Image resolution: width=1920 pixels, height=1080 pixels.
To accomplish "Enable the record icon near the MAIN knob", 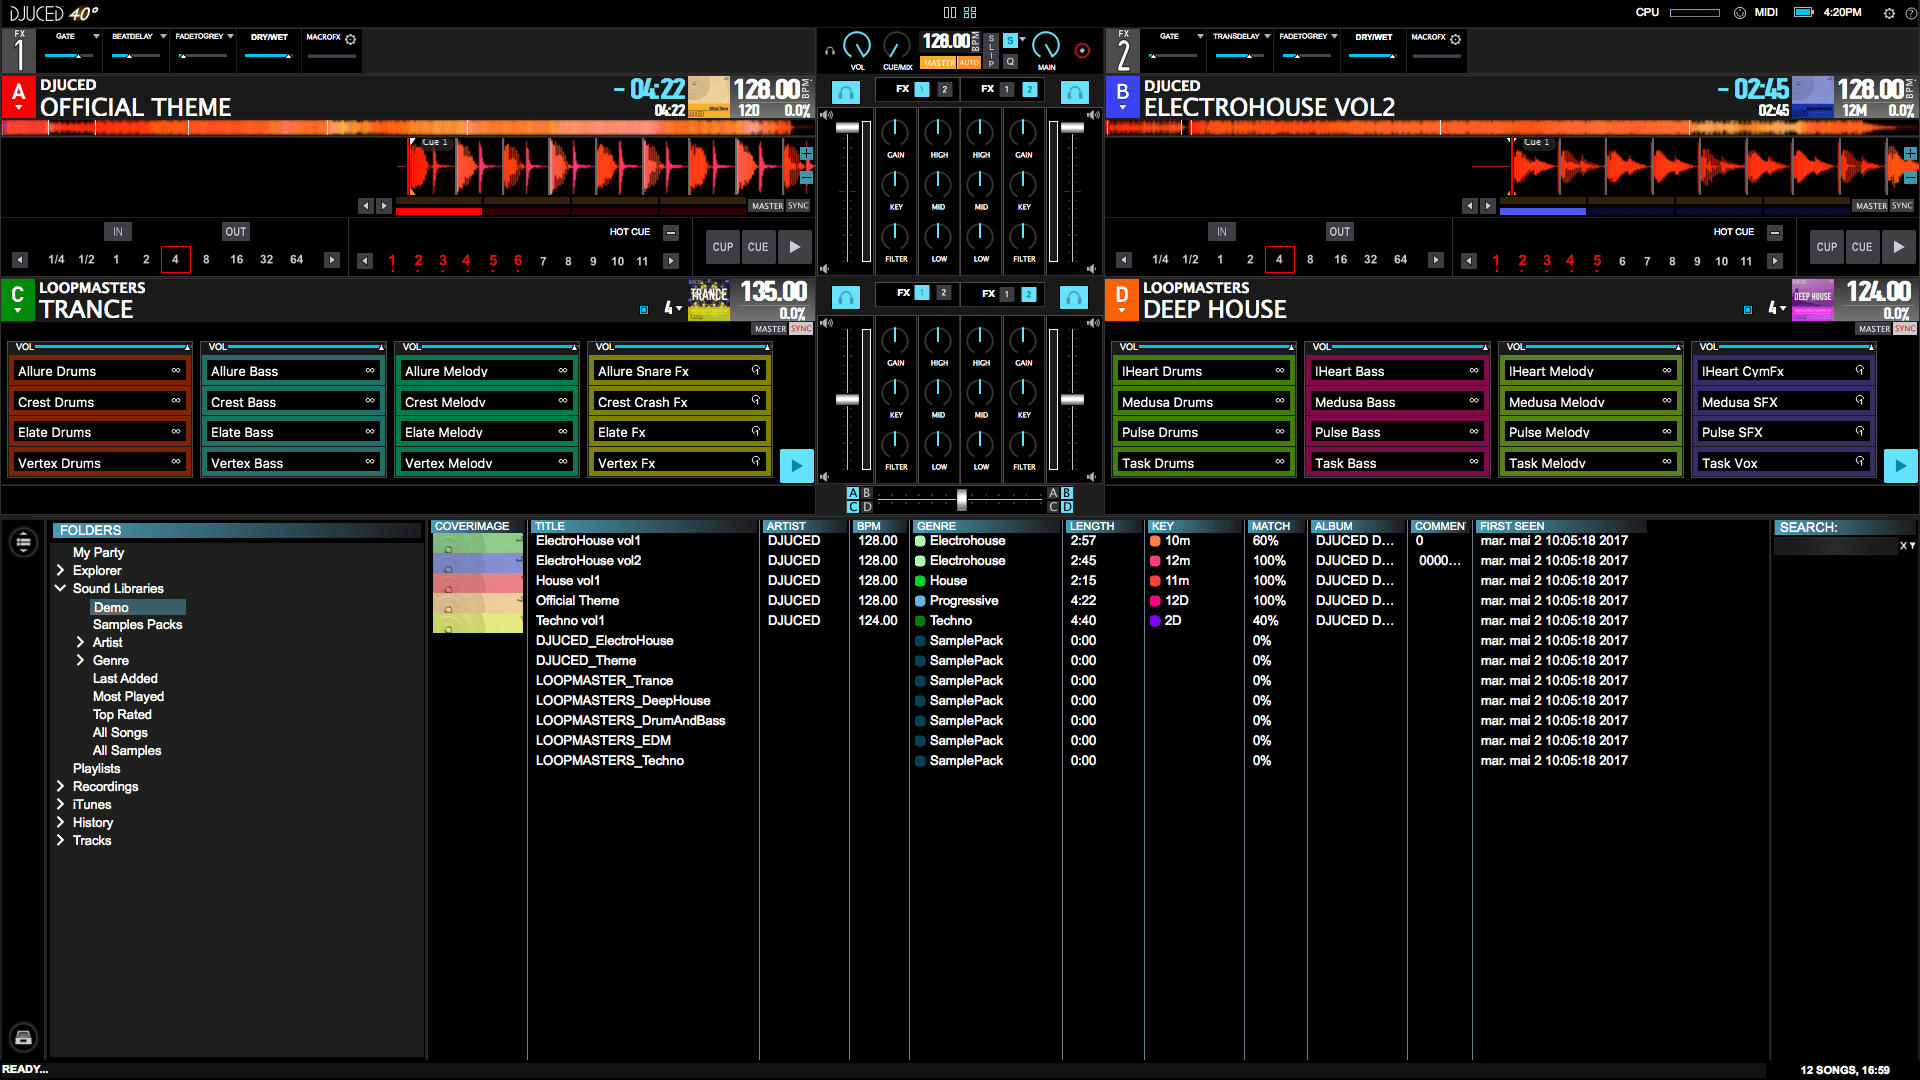I will pyautogui.click(x=1083, y=51).
